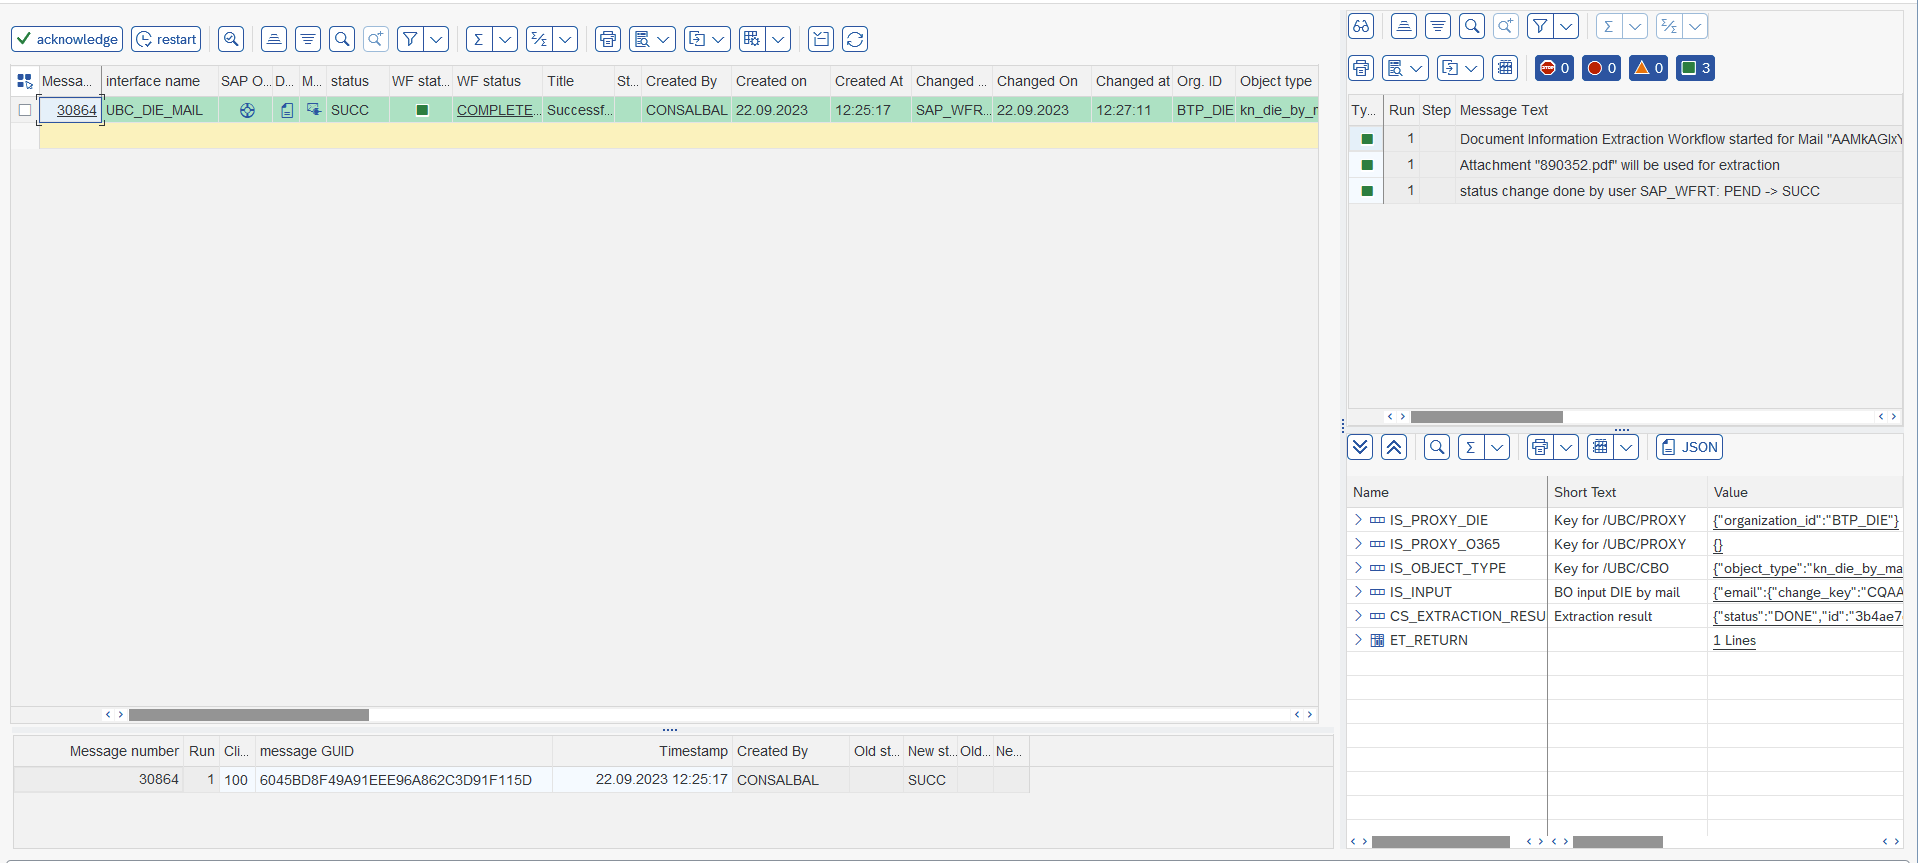Select the message GUID 6045BD8F49A91EEE96A862C3D91F115D cell
1918x863 pixels.
[403, 780]
